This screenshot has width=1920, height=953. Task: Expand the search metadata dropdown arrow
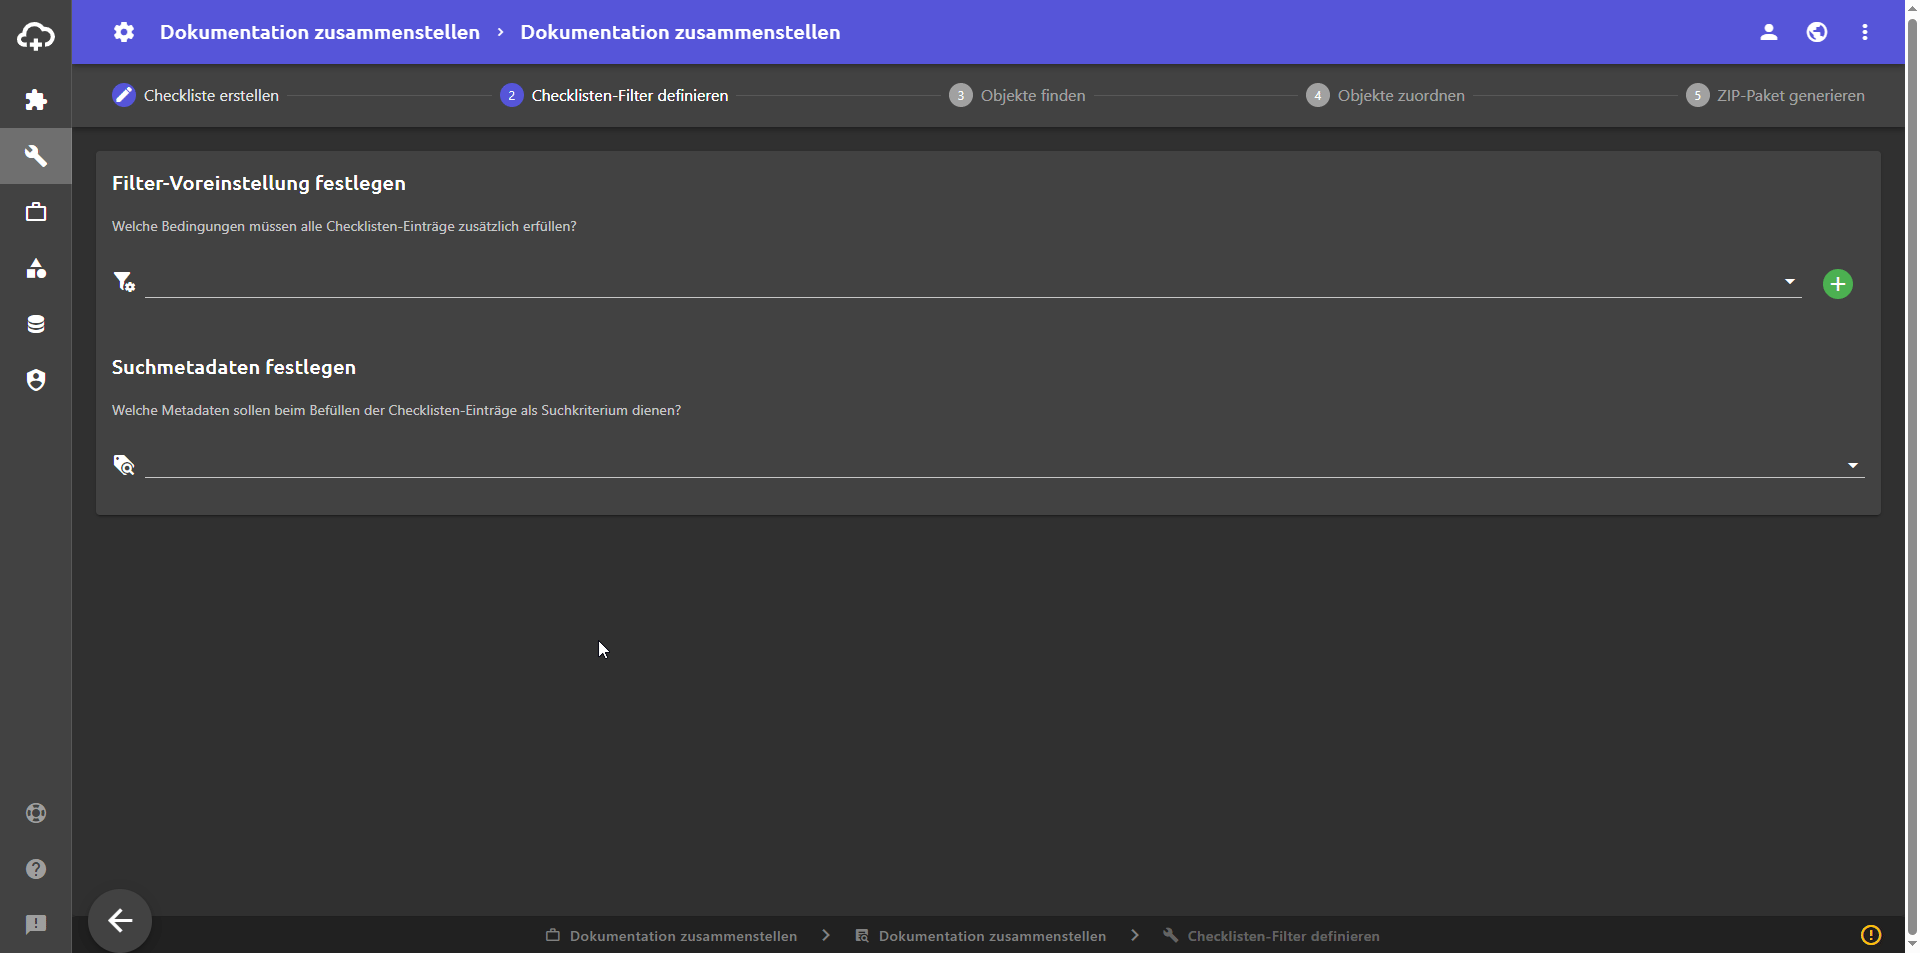click(1852, 466)
